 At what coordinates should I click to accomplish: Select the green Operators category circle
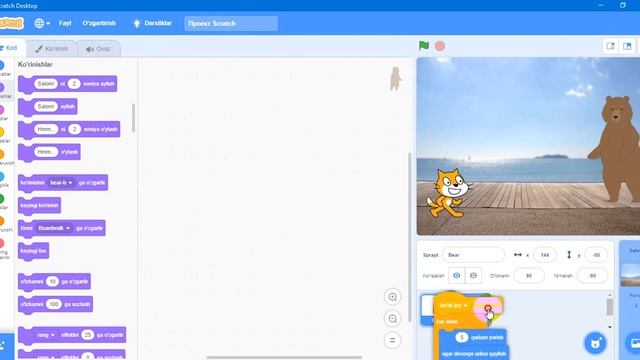2,198
